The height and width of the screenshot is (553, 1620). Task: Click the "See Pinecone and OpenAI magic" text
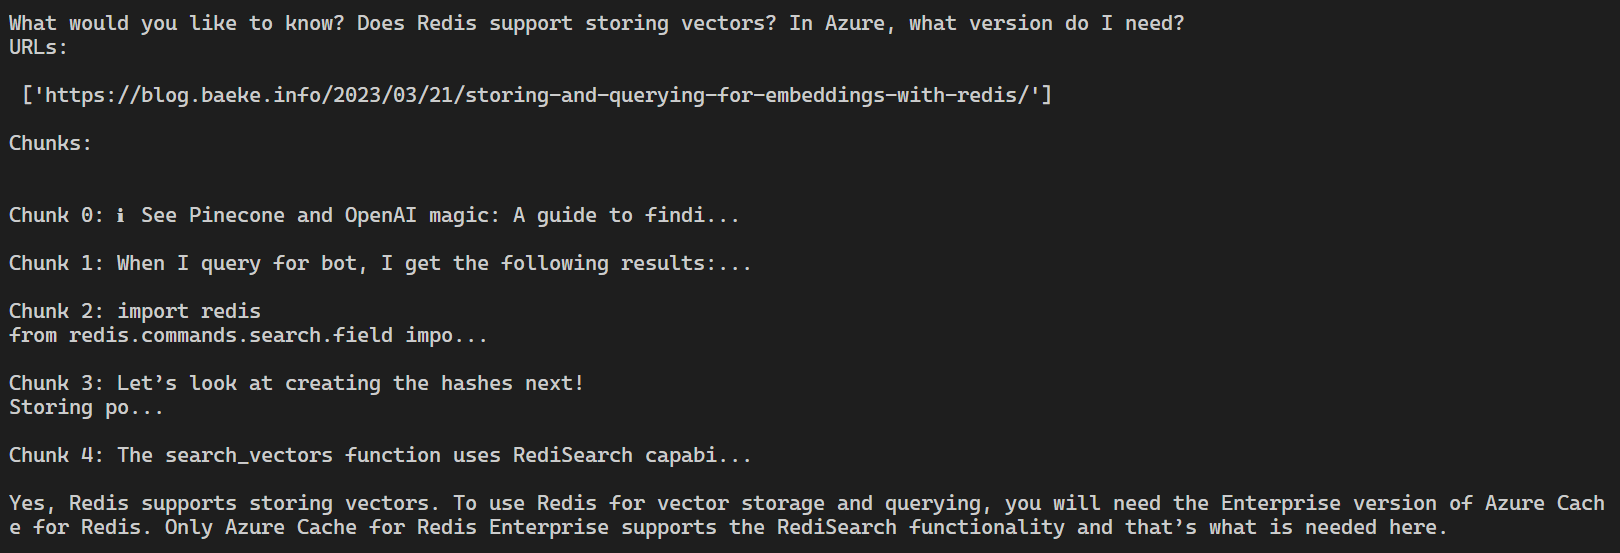(320, 215)
